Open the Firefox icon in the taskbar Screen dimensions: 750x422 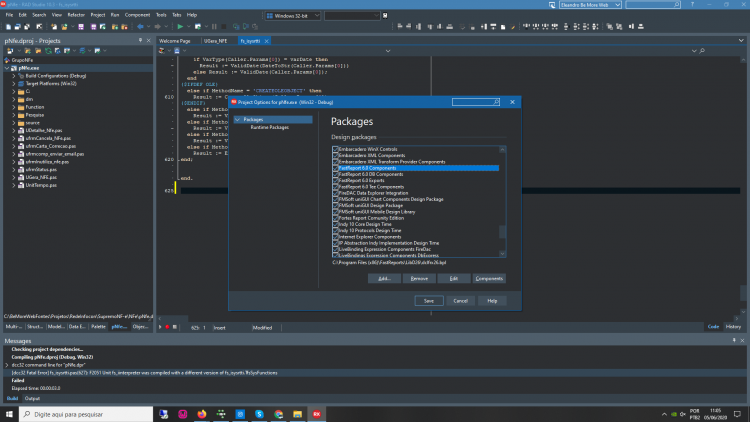point(202,414)
